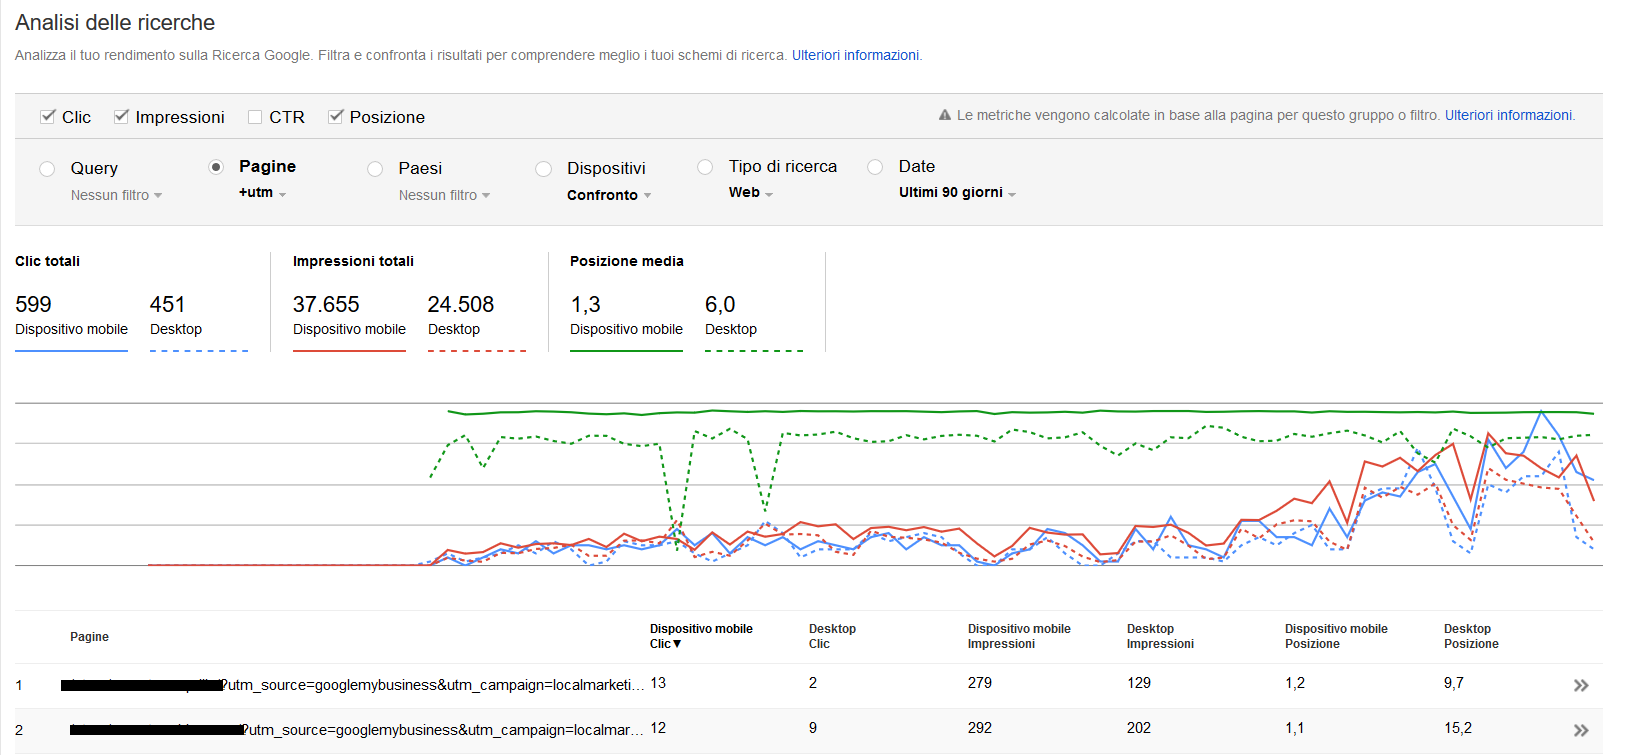Viewport: 1630px width, 755px height.
Task: Select the Tipo di ricerca radio button
Action: click(705, 167)
